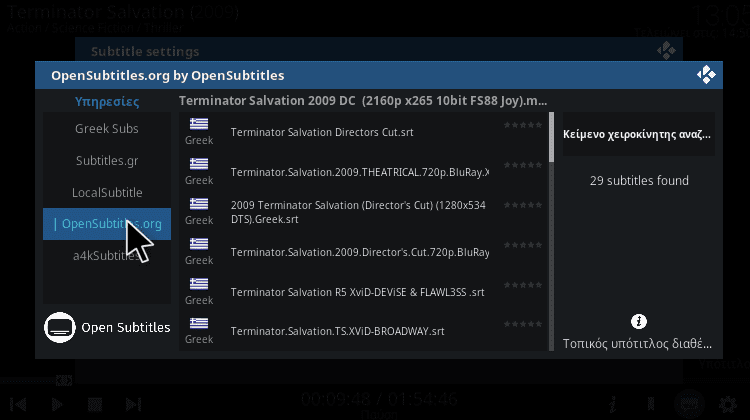Viewport: 750px width, 420px height.
Task: Click the star rating of TS.XViD-BROADWAY row
Action: click(523, 324)
